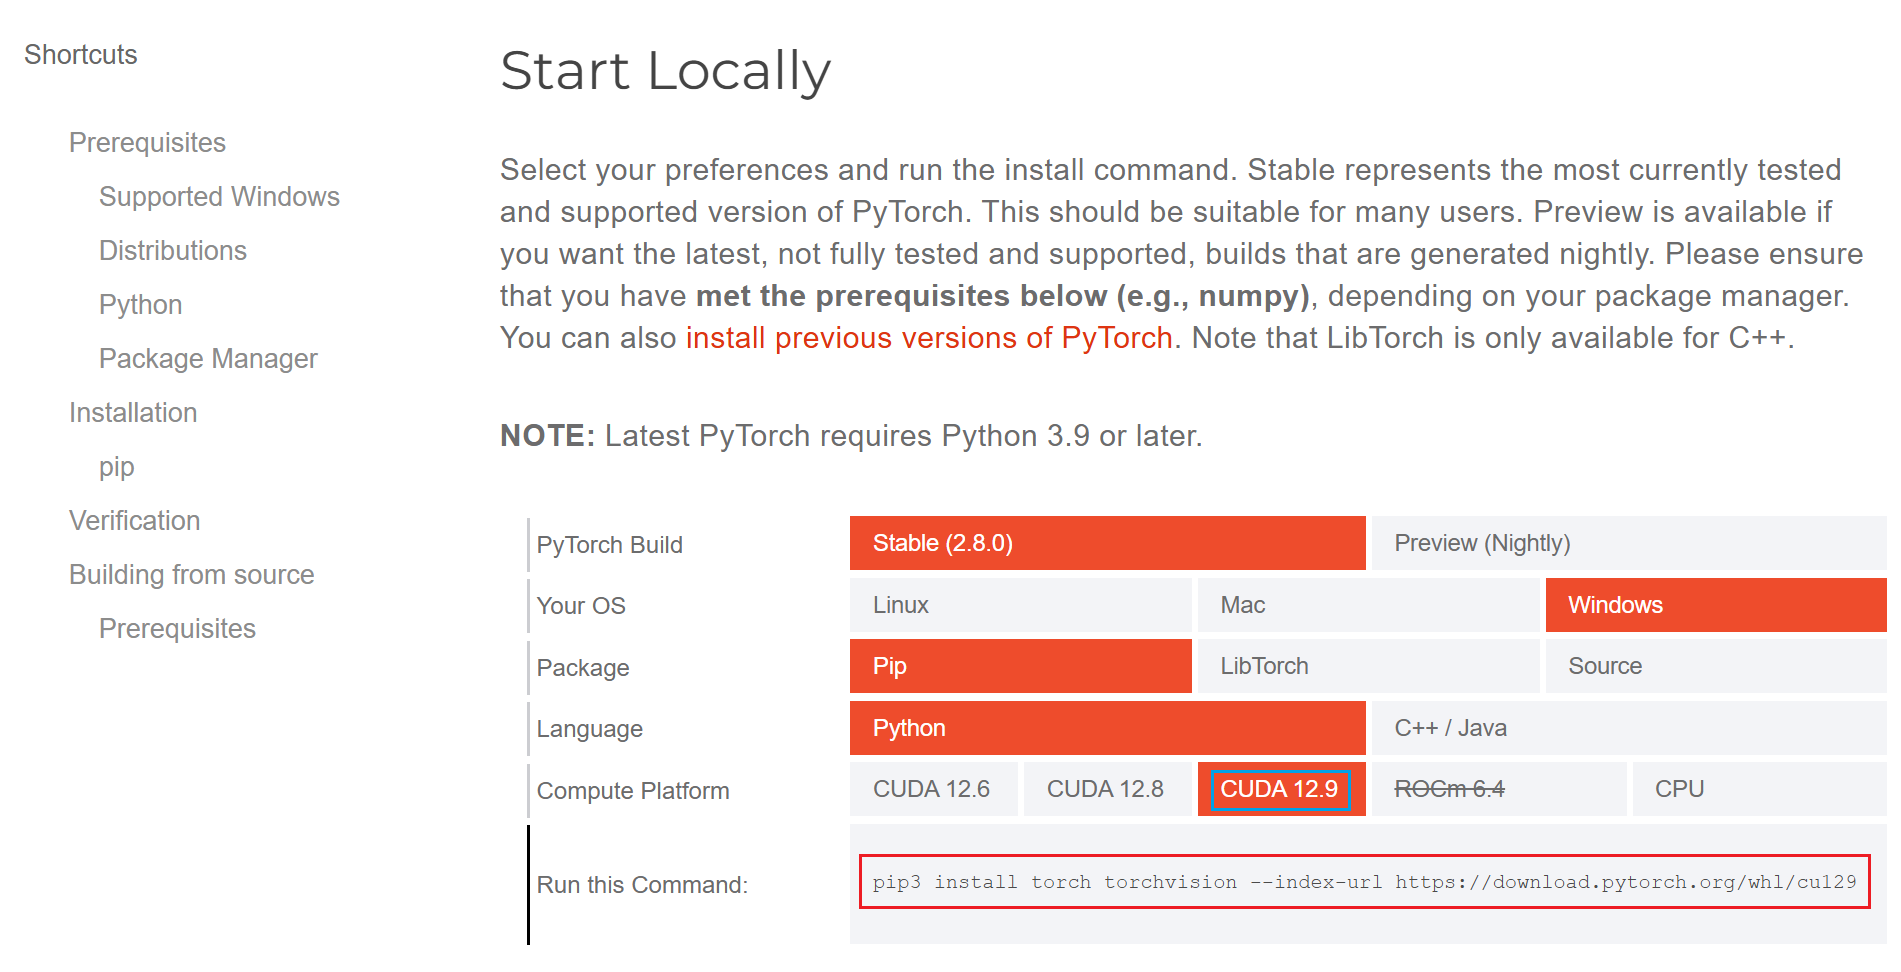
Task: Click the 'Compute Platform' row label
Action: click(633, 791)
